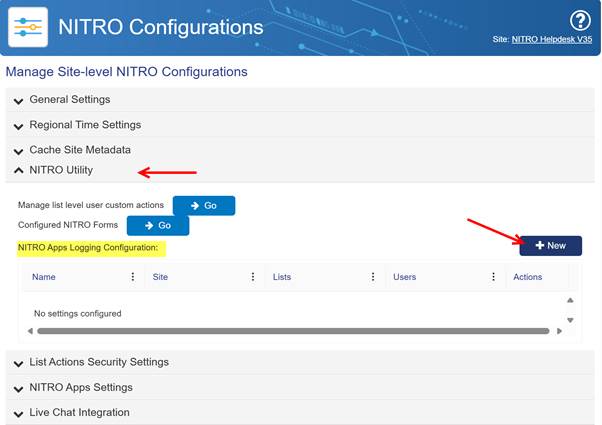Expand List Actions Security Settings
The image size is (602, 425).
point(98,362)
